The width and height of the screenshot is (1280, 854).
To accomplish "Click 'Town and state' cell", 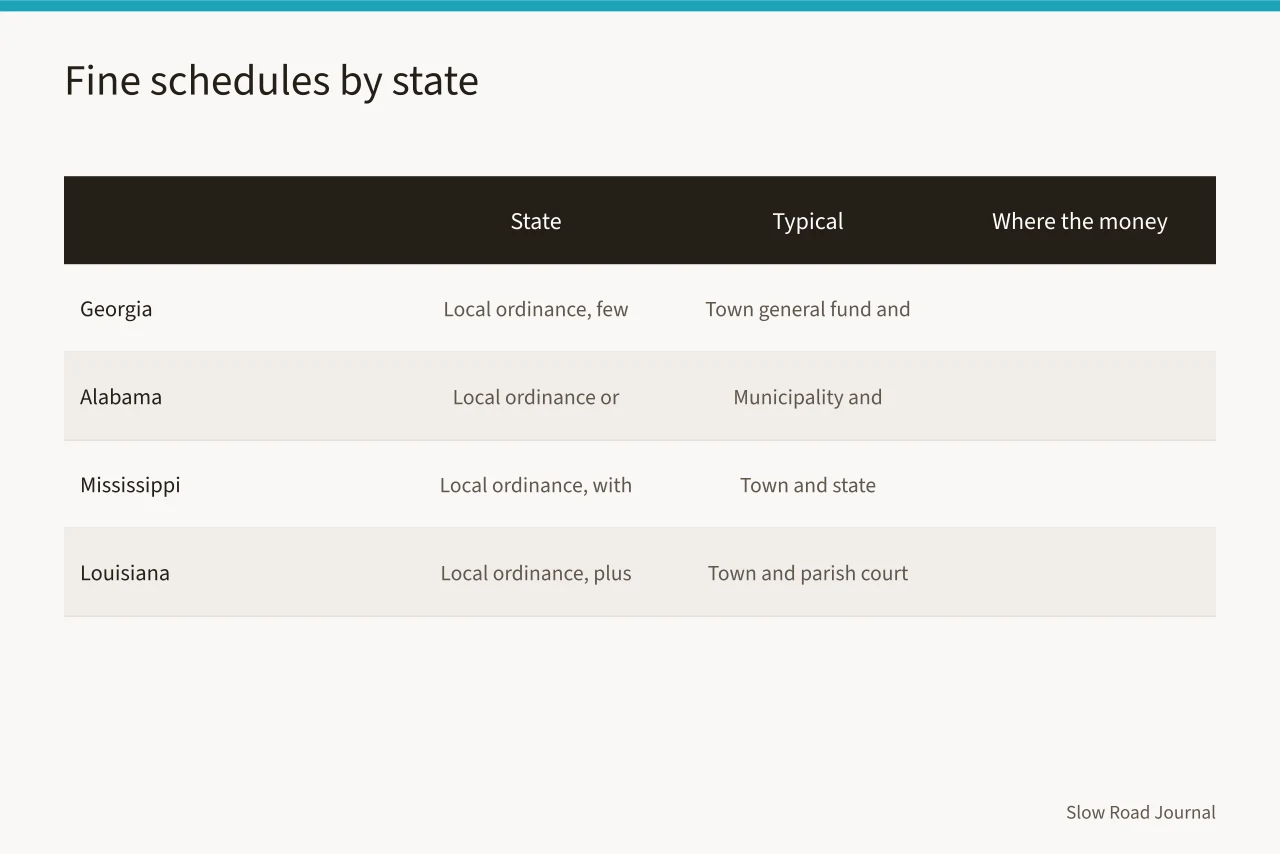I will tap(808, 485).
